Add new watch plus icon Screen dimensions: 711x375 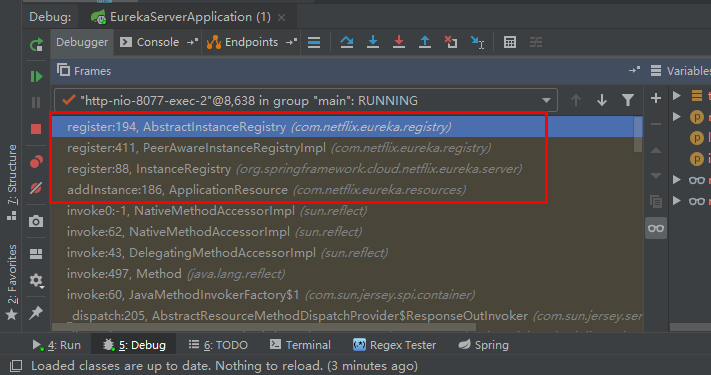[x=656, y=98]
